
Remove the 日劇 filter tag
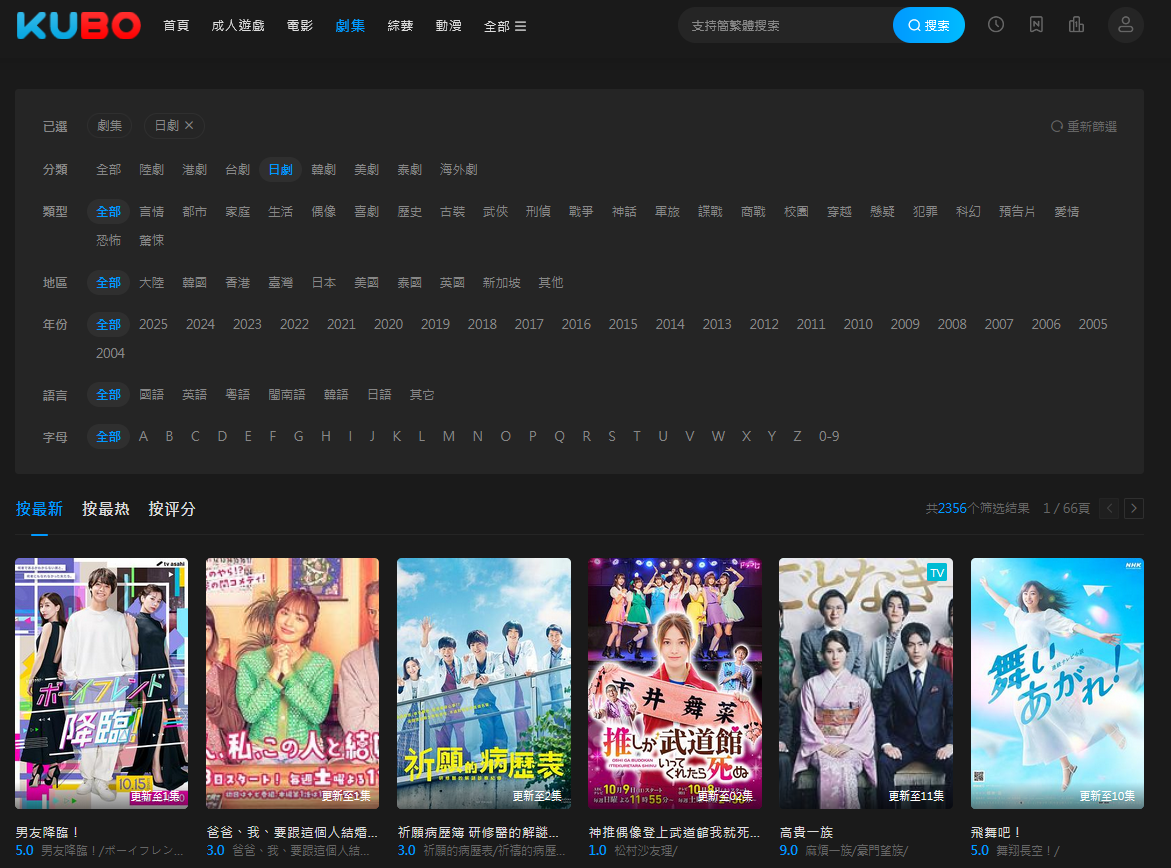tap(189, 126)
